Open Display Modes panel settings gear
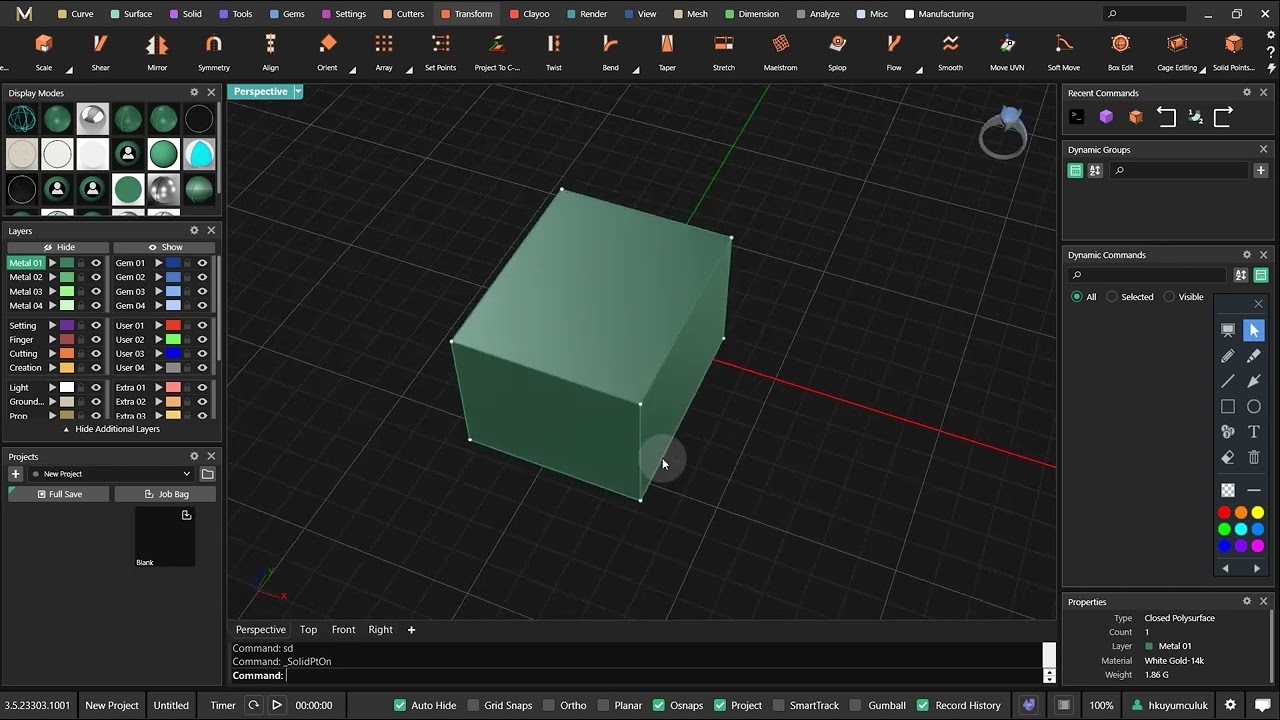 [x=195, y=92]
